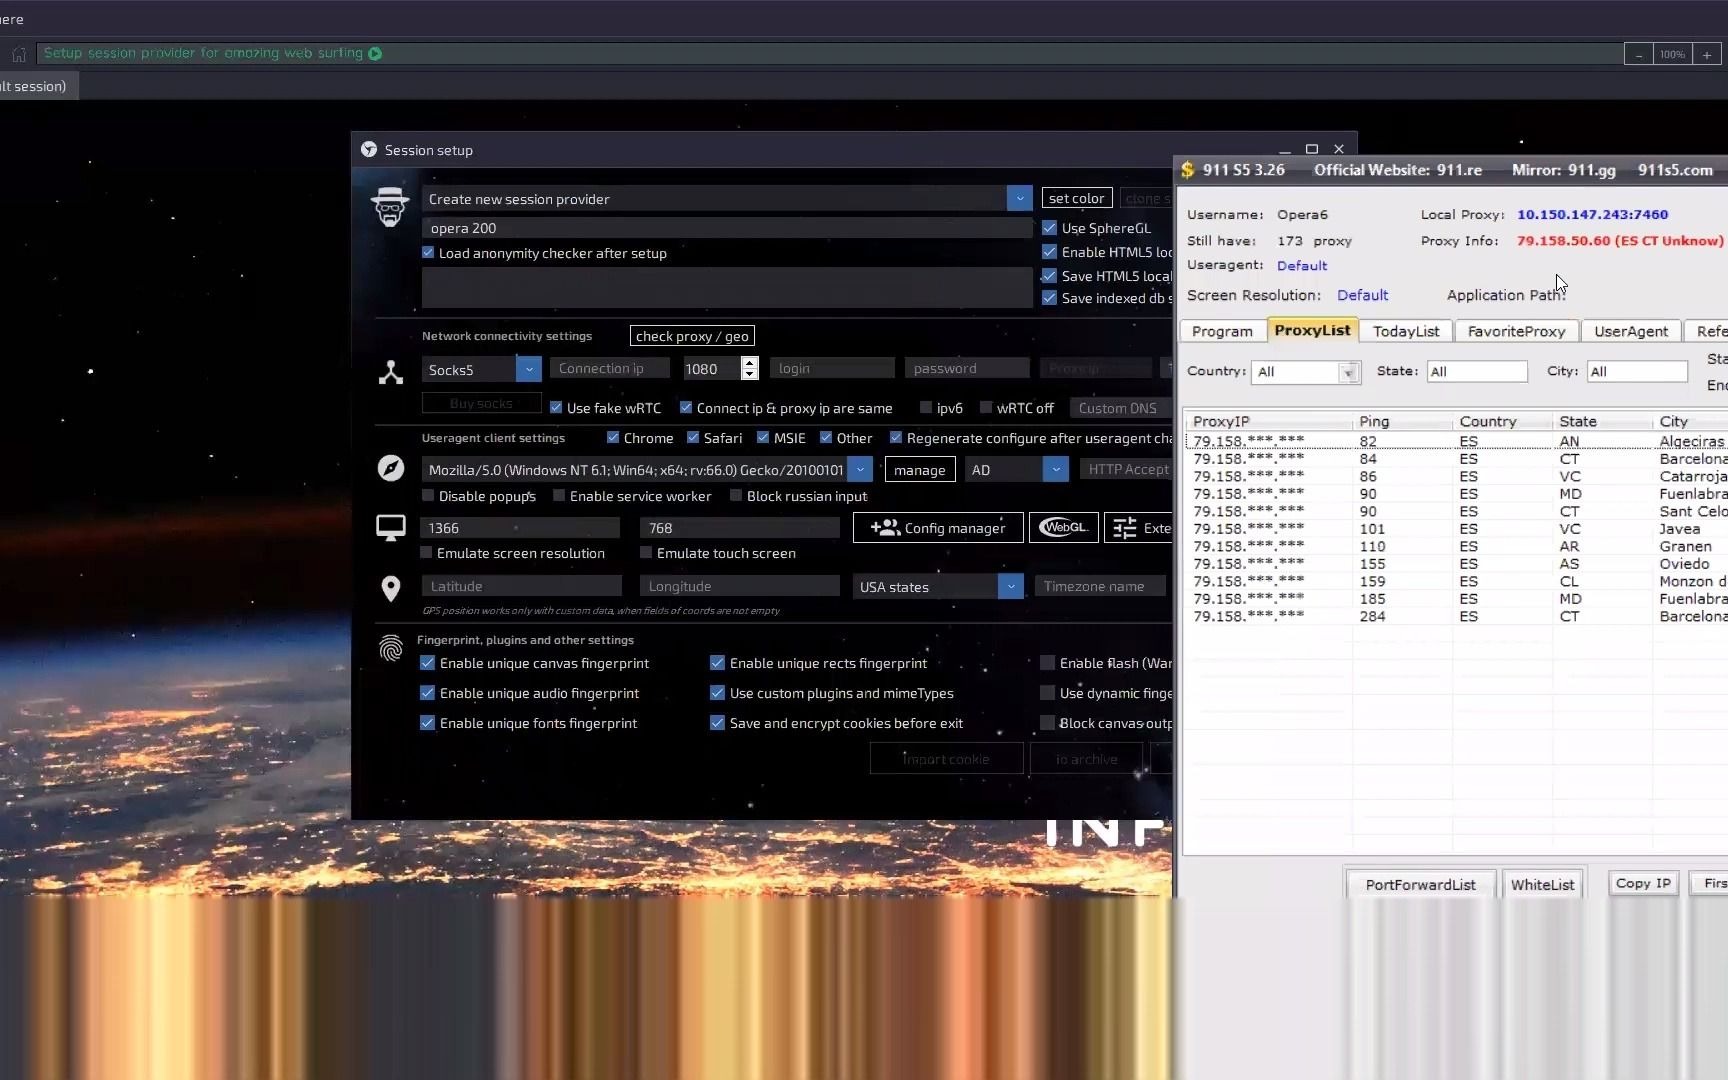Viewport: 1728px width, 1080px height.
Task: Click the dollar icon in the 911 S5 title bar
Action: click(x=1188, y=170)
